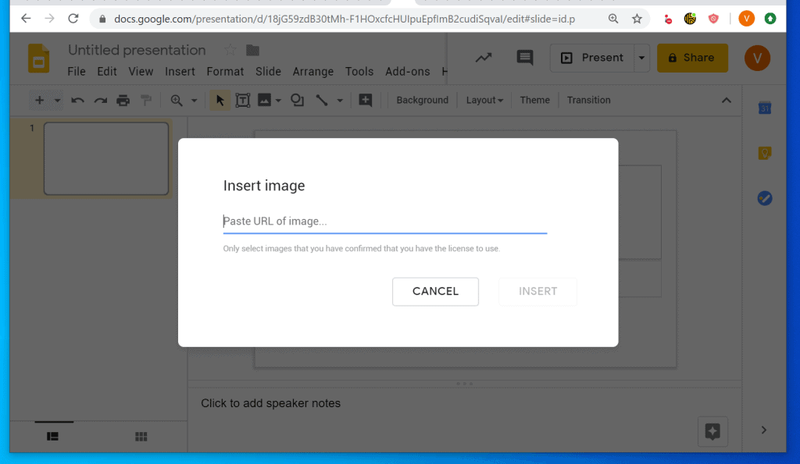Click the insert image icon

(264, 100)
